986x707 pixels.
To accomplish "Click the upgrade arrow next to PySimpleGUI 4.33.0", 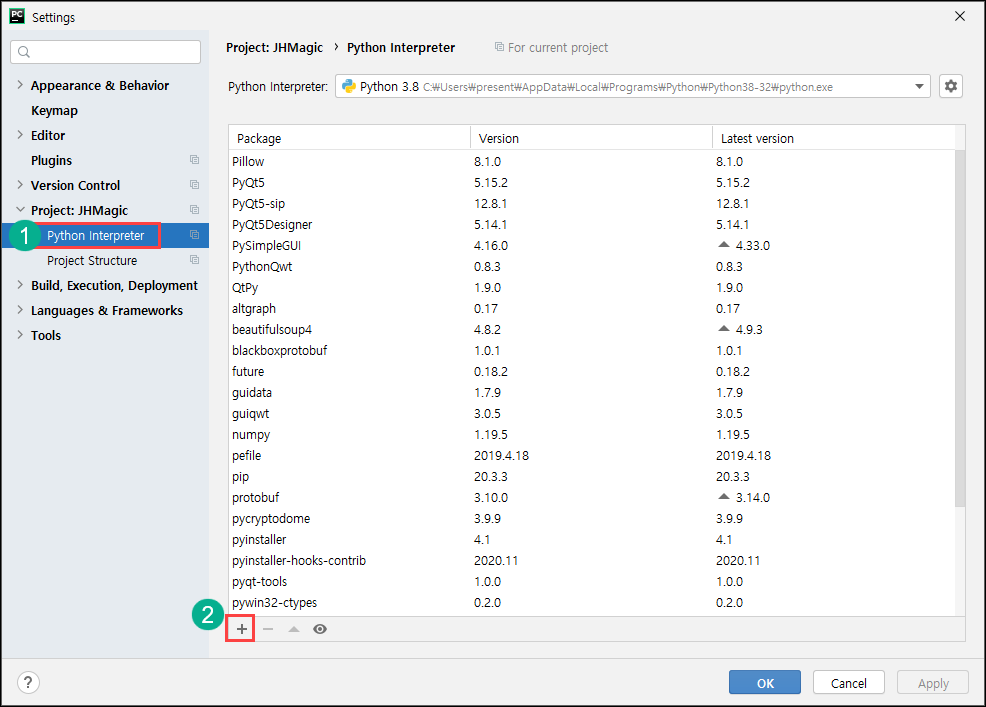I will click(724, 244).
